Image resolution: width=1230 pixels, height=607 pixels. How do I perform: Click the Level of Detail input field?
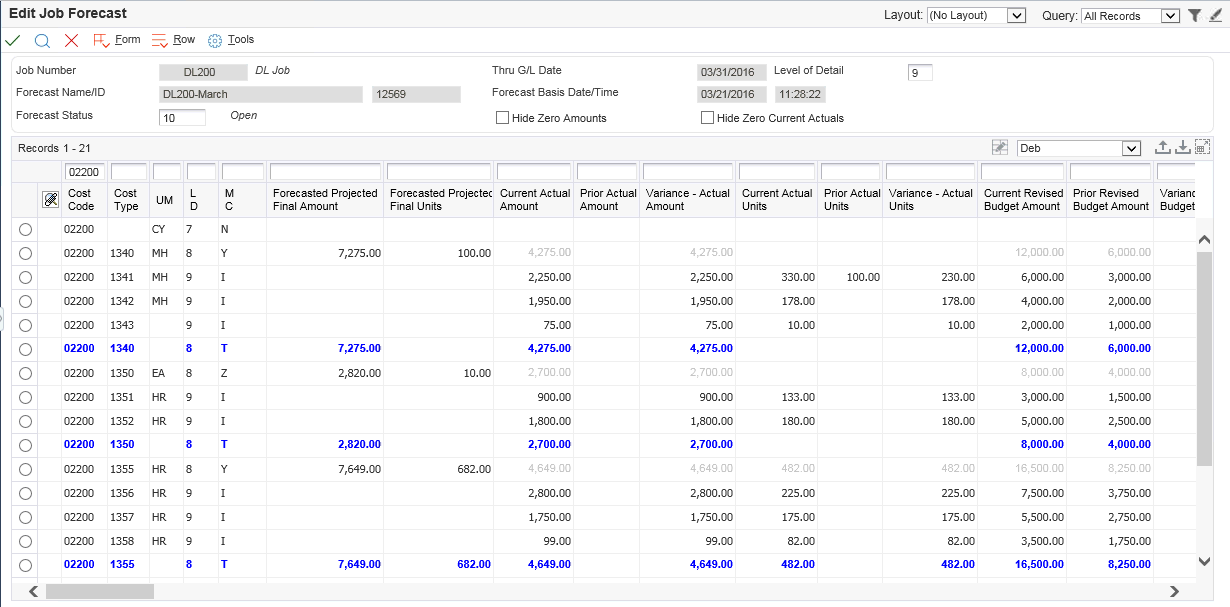pyautogui.click(x=920, y=73)
